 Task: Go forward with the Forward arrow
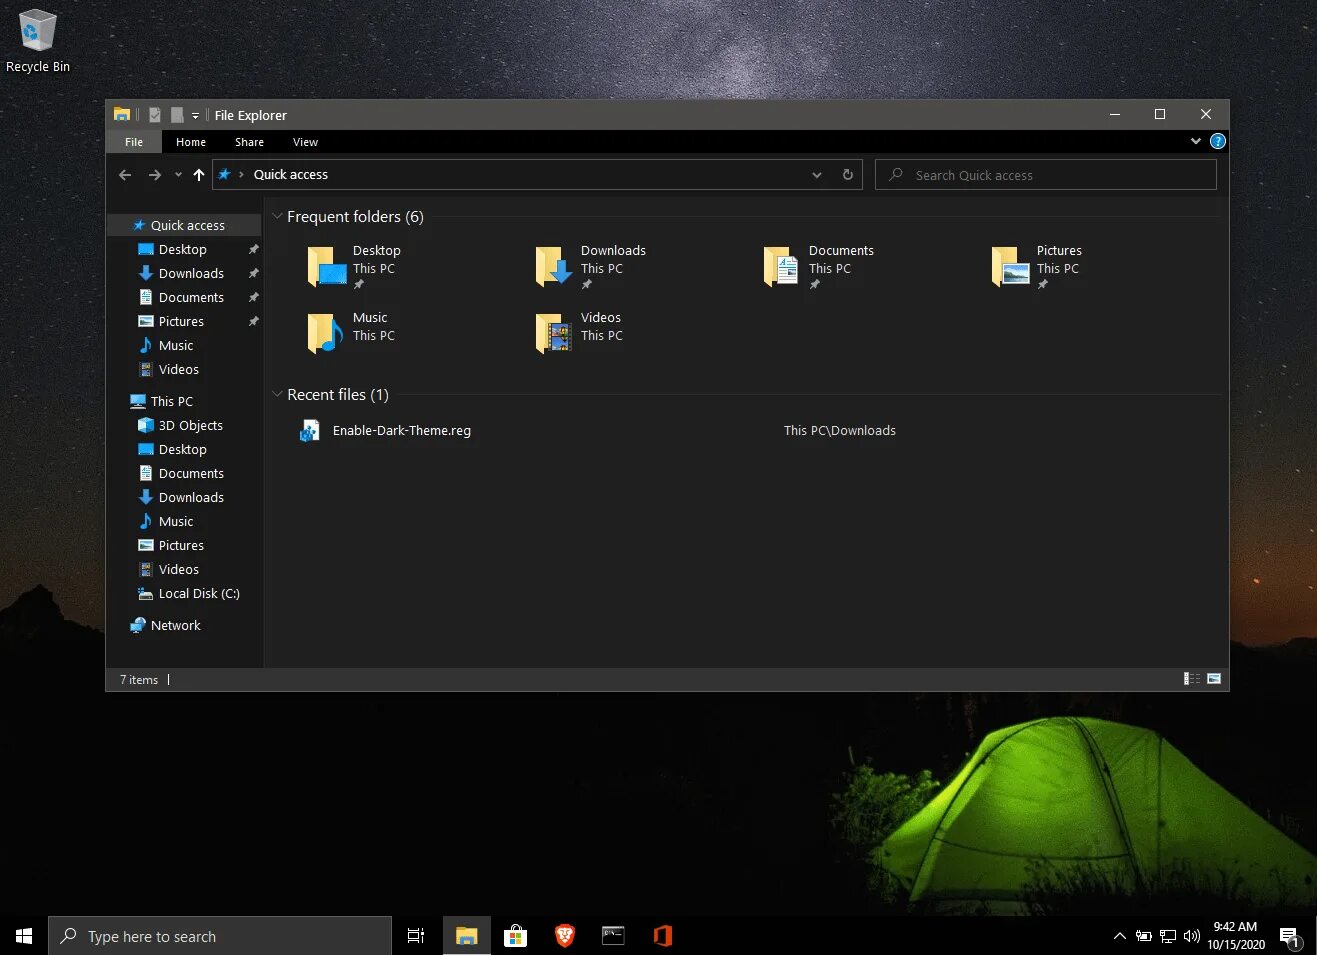click(x=154, y=175)
